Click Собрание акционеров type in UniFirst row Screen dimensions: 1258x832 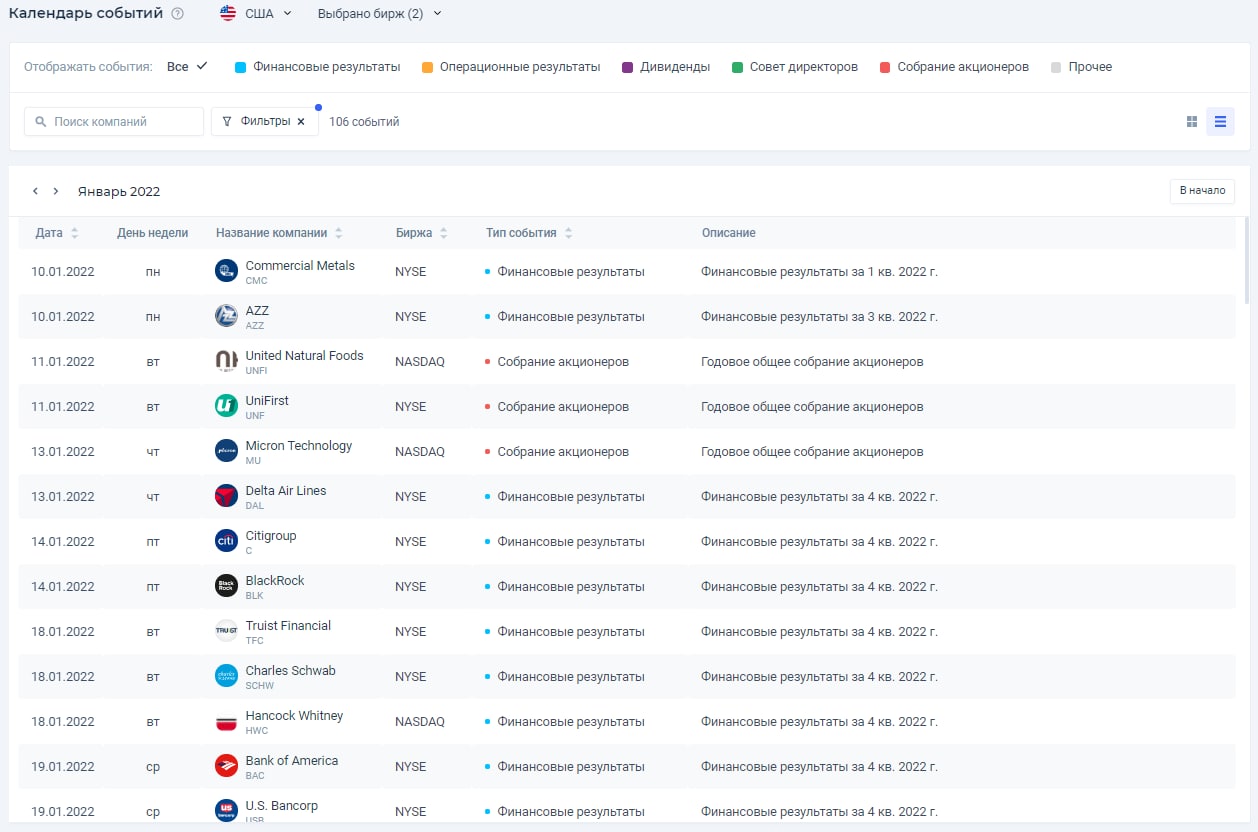tap(563, 407)
